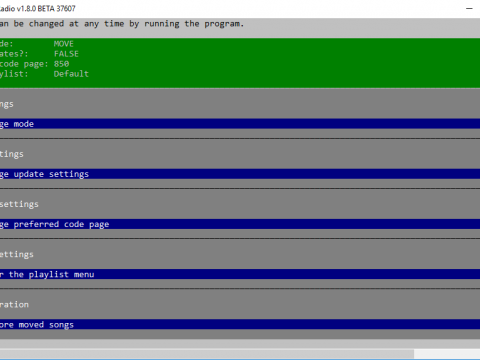Select 'ge preferred code page' option
This screenshot has height=360, width=480.
click(240, 224)
